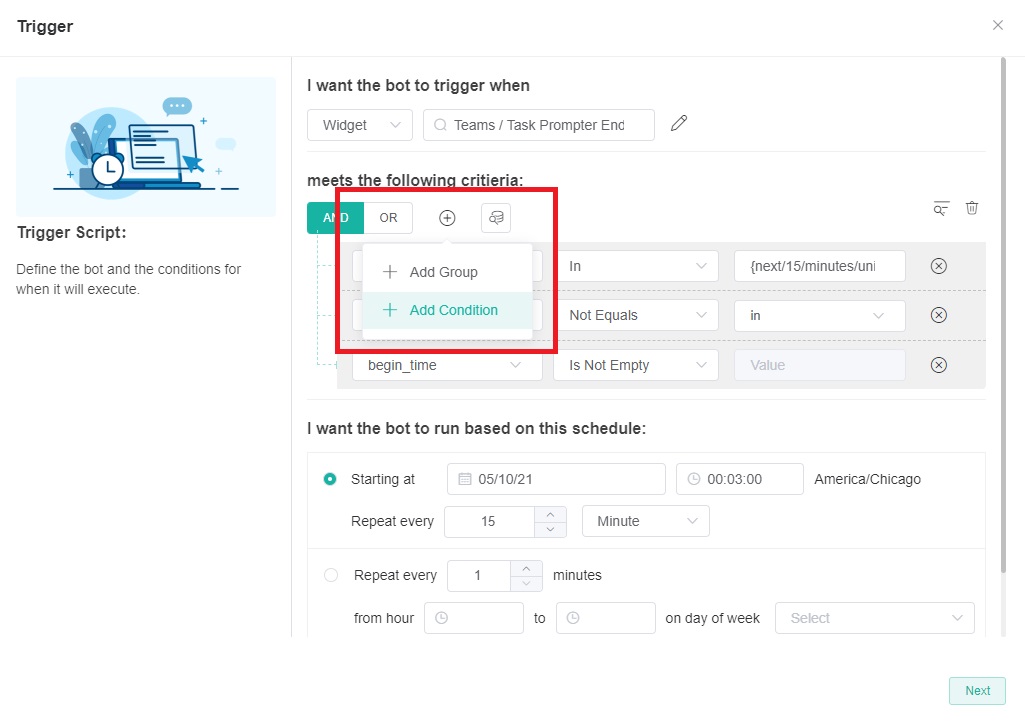This screenshot has height=721, width=1025.
Task: Remove the begin_time criteria row
Action: coord(939,365)
